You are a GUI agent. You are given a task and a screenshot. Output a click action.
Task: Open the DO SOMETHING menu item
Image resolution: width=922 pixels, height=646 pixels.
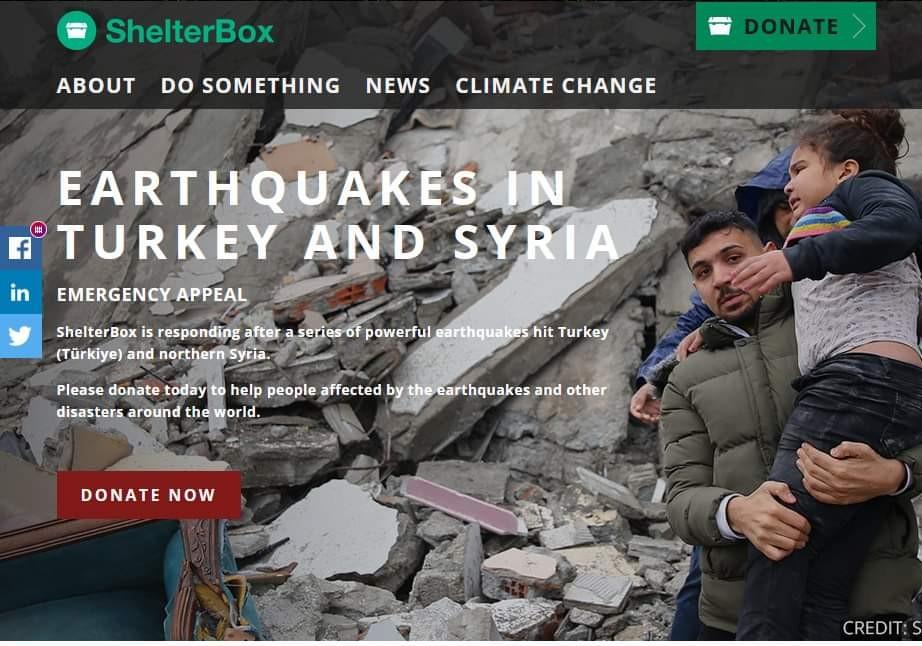pyautogui.click(x=250, y=86)
